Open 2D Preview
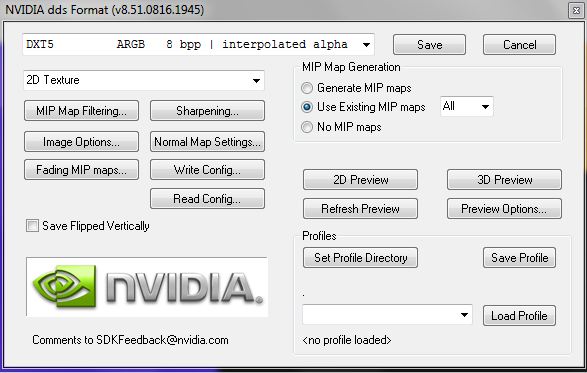This screenshot has width=587, height=373. pyautogui.click(x=361, y=180)
